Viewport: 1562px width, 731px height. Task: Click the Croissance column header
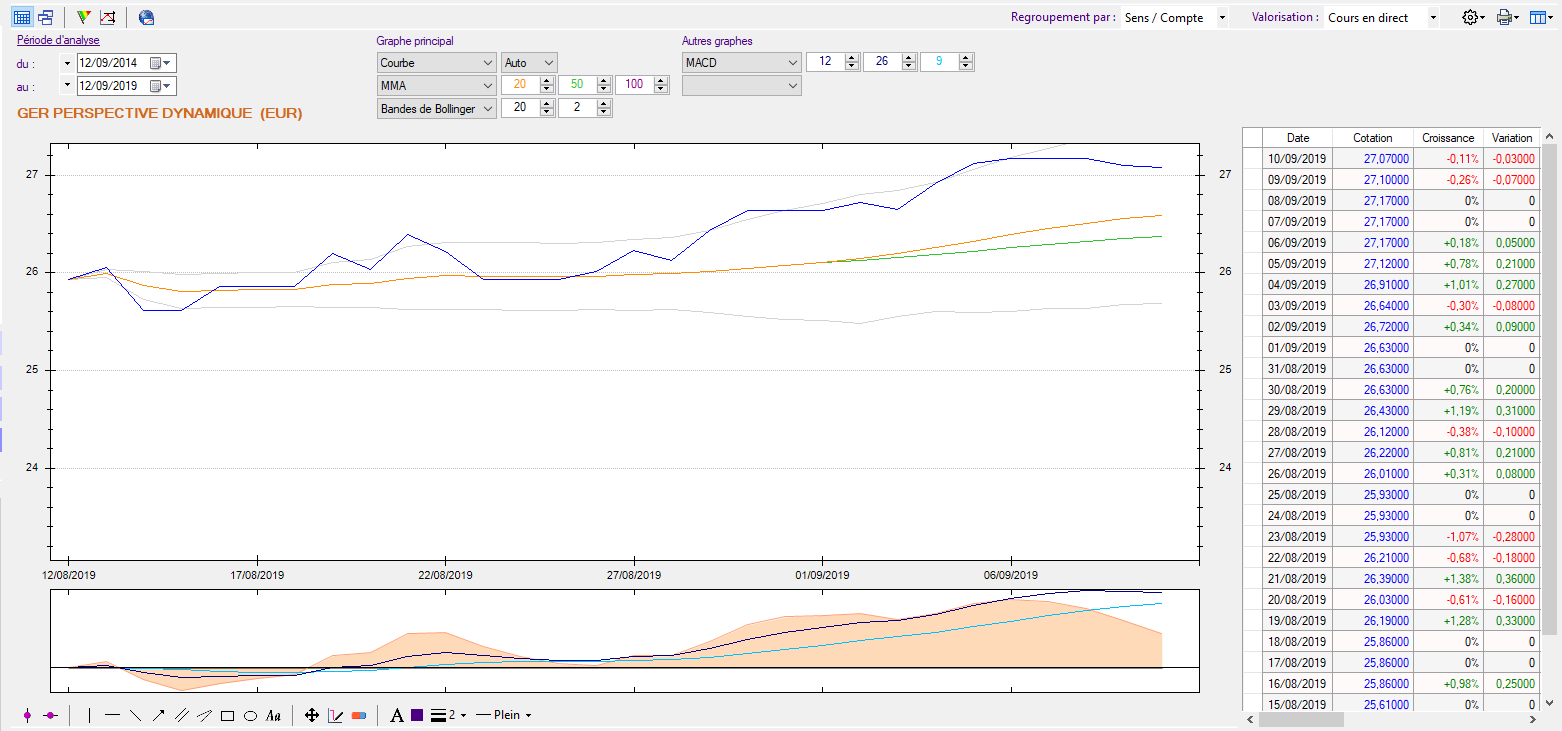1447,138
